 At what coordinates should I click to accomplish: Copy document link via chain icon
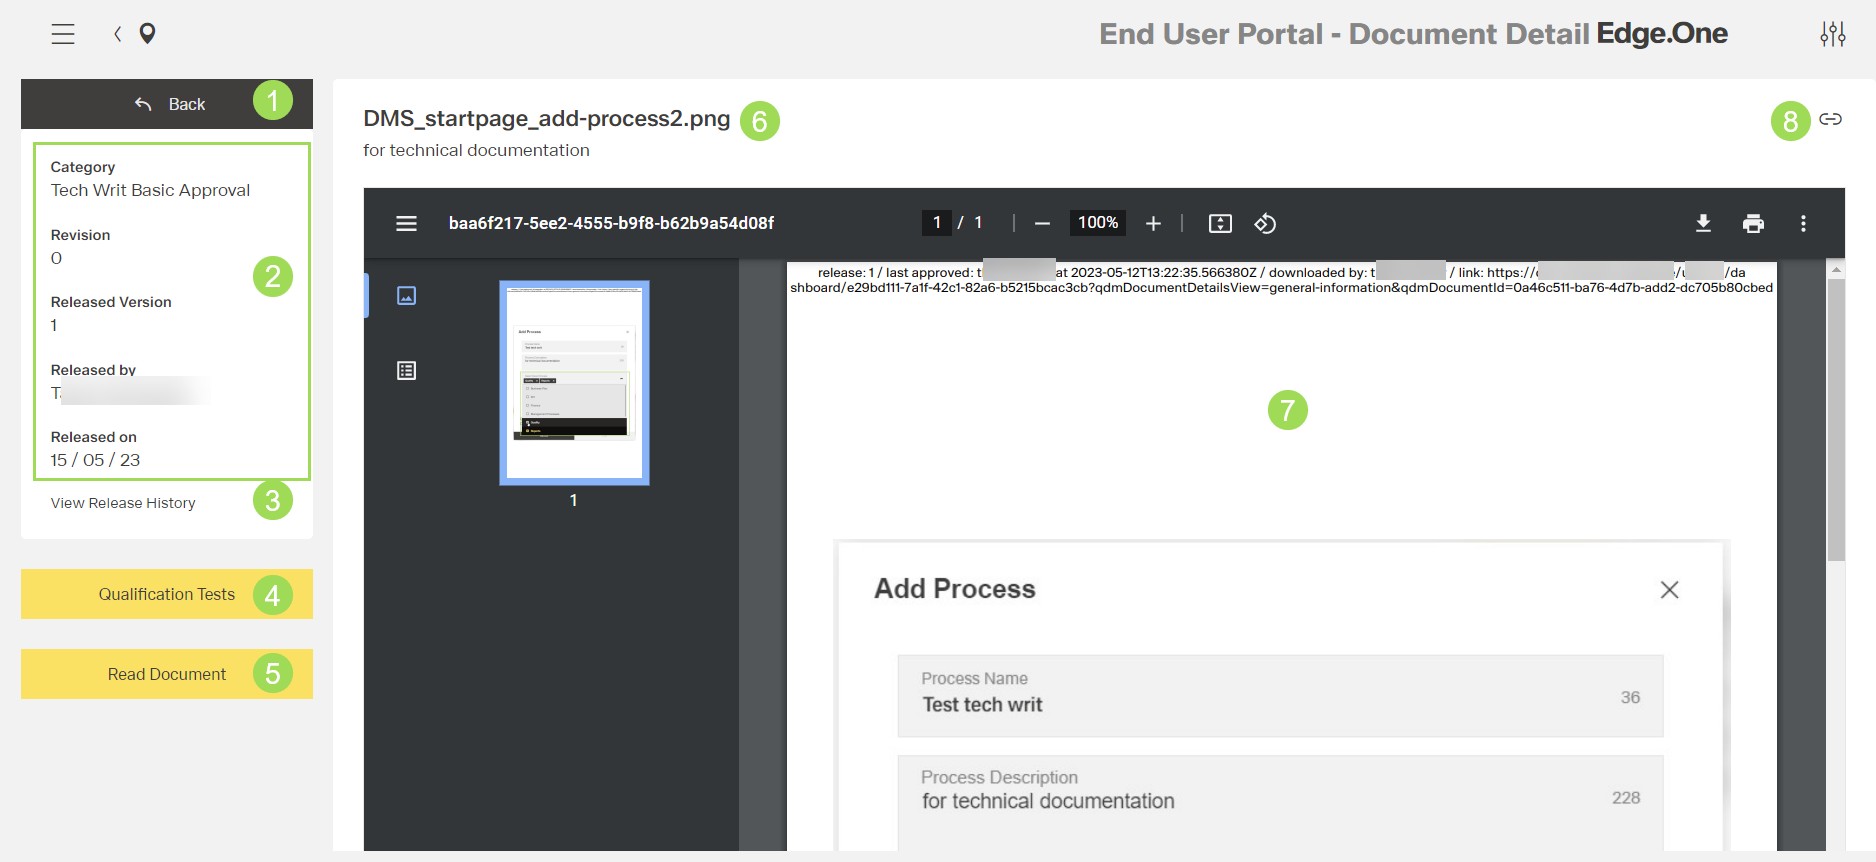tap(1830, 119)
